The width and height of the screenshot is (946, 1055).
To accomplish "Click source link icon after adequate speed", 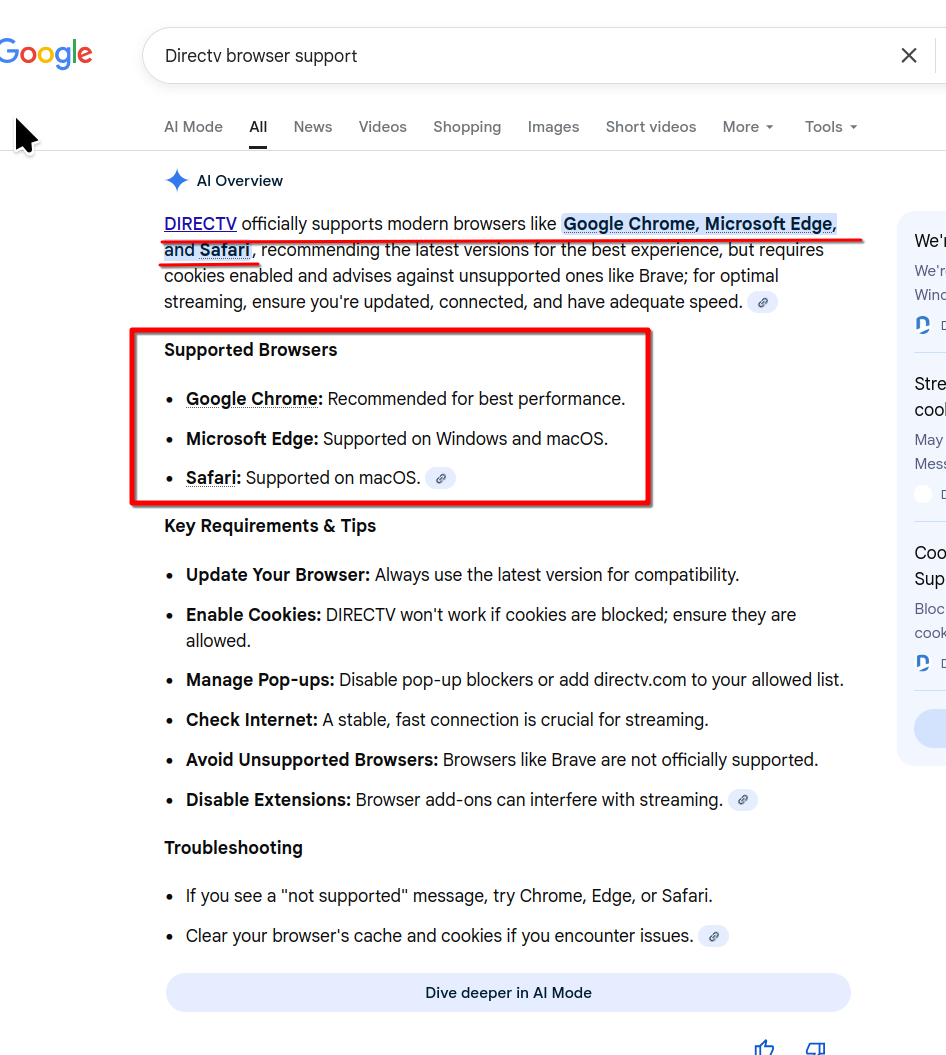I will tap(763, 303).
